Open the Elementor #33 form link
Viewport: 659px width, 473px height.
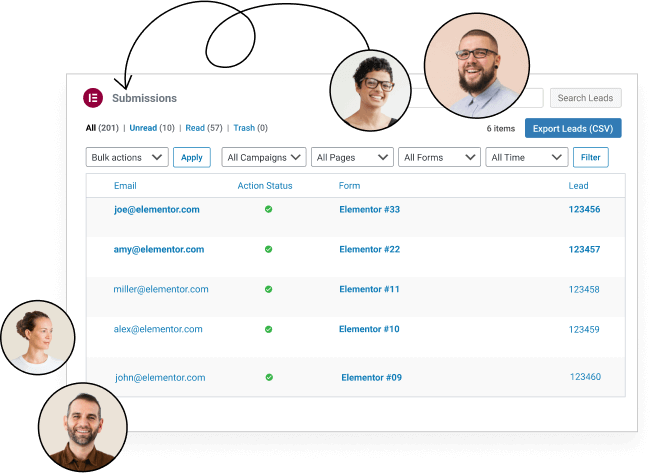click(x=369, y=209)
